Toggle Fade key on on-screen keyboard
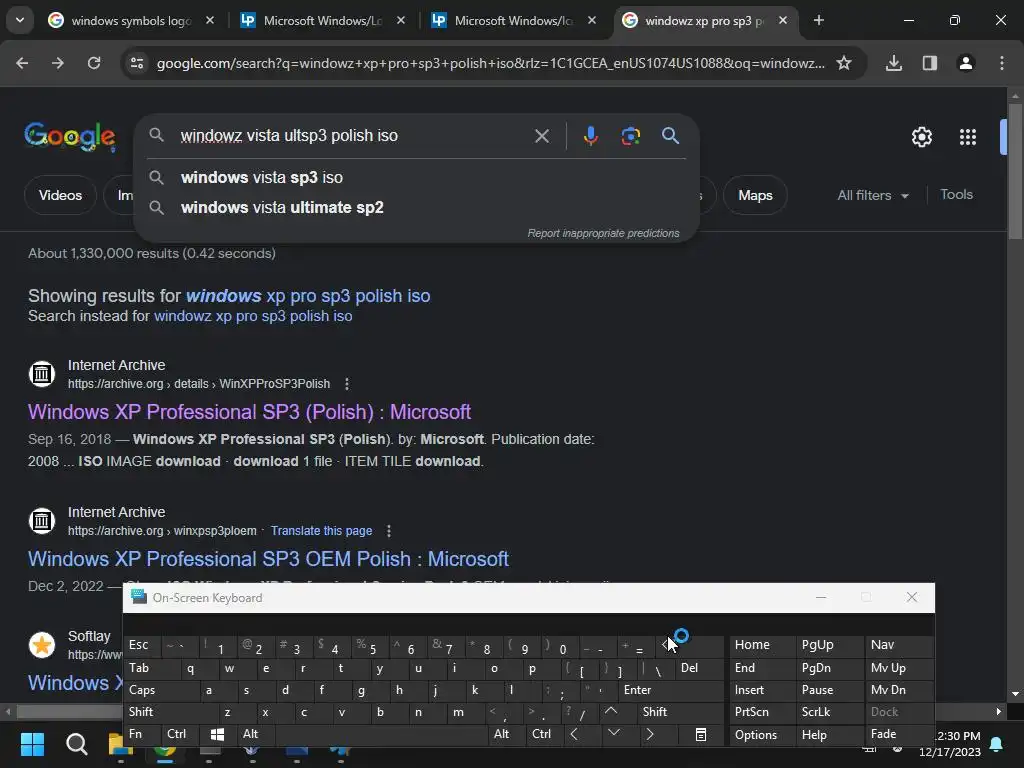The height and width of the screenshot is (768, 1024). click(898, 734)
